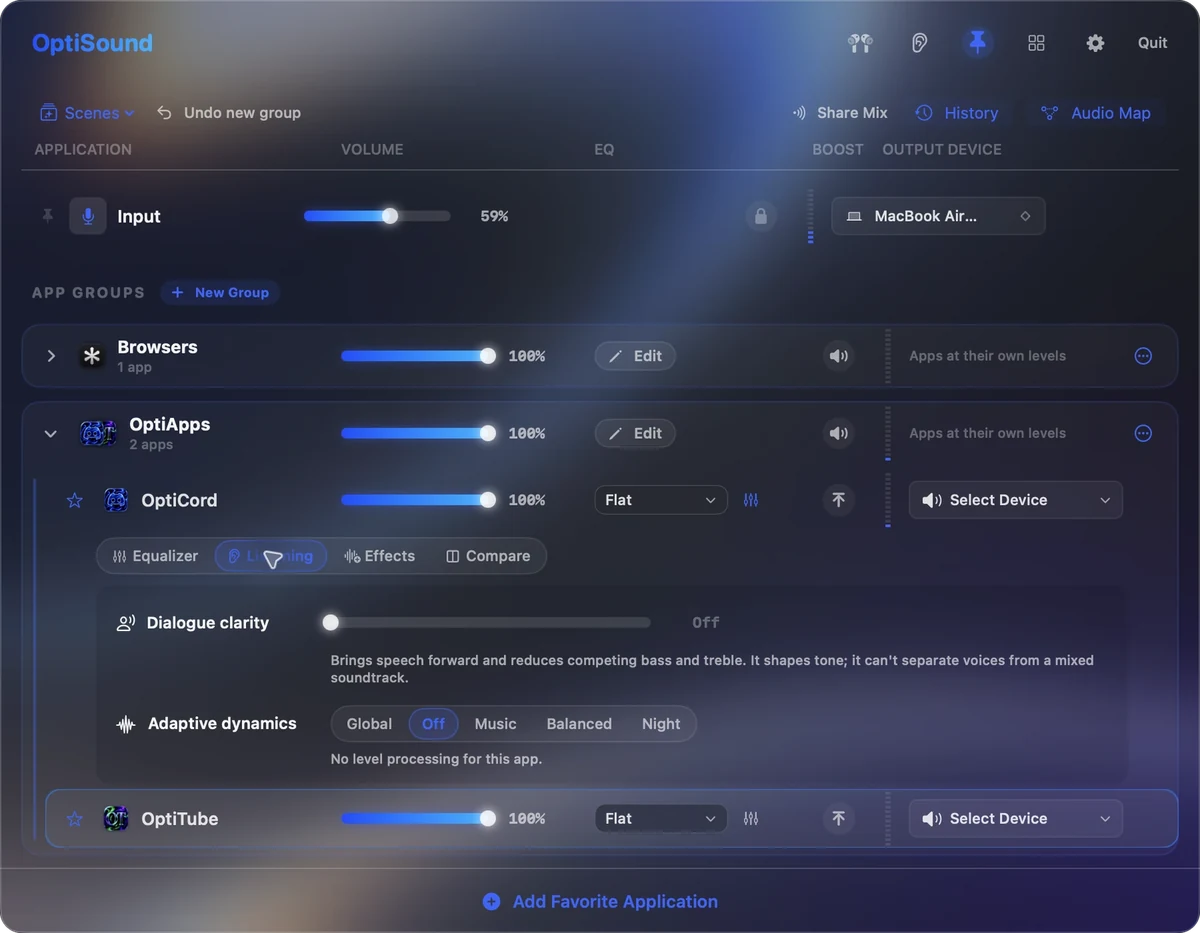This screenshot has width=1200, height=933.
Task: Click Edit EQ for OptiApps
Action: (x=635, y=433)
